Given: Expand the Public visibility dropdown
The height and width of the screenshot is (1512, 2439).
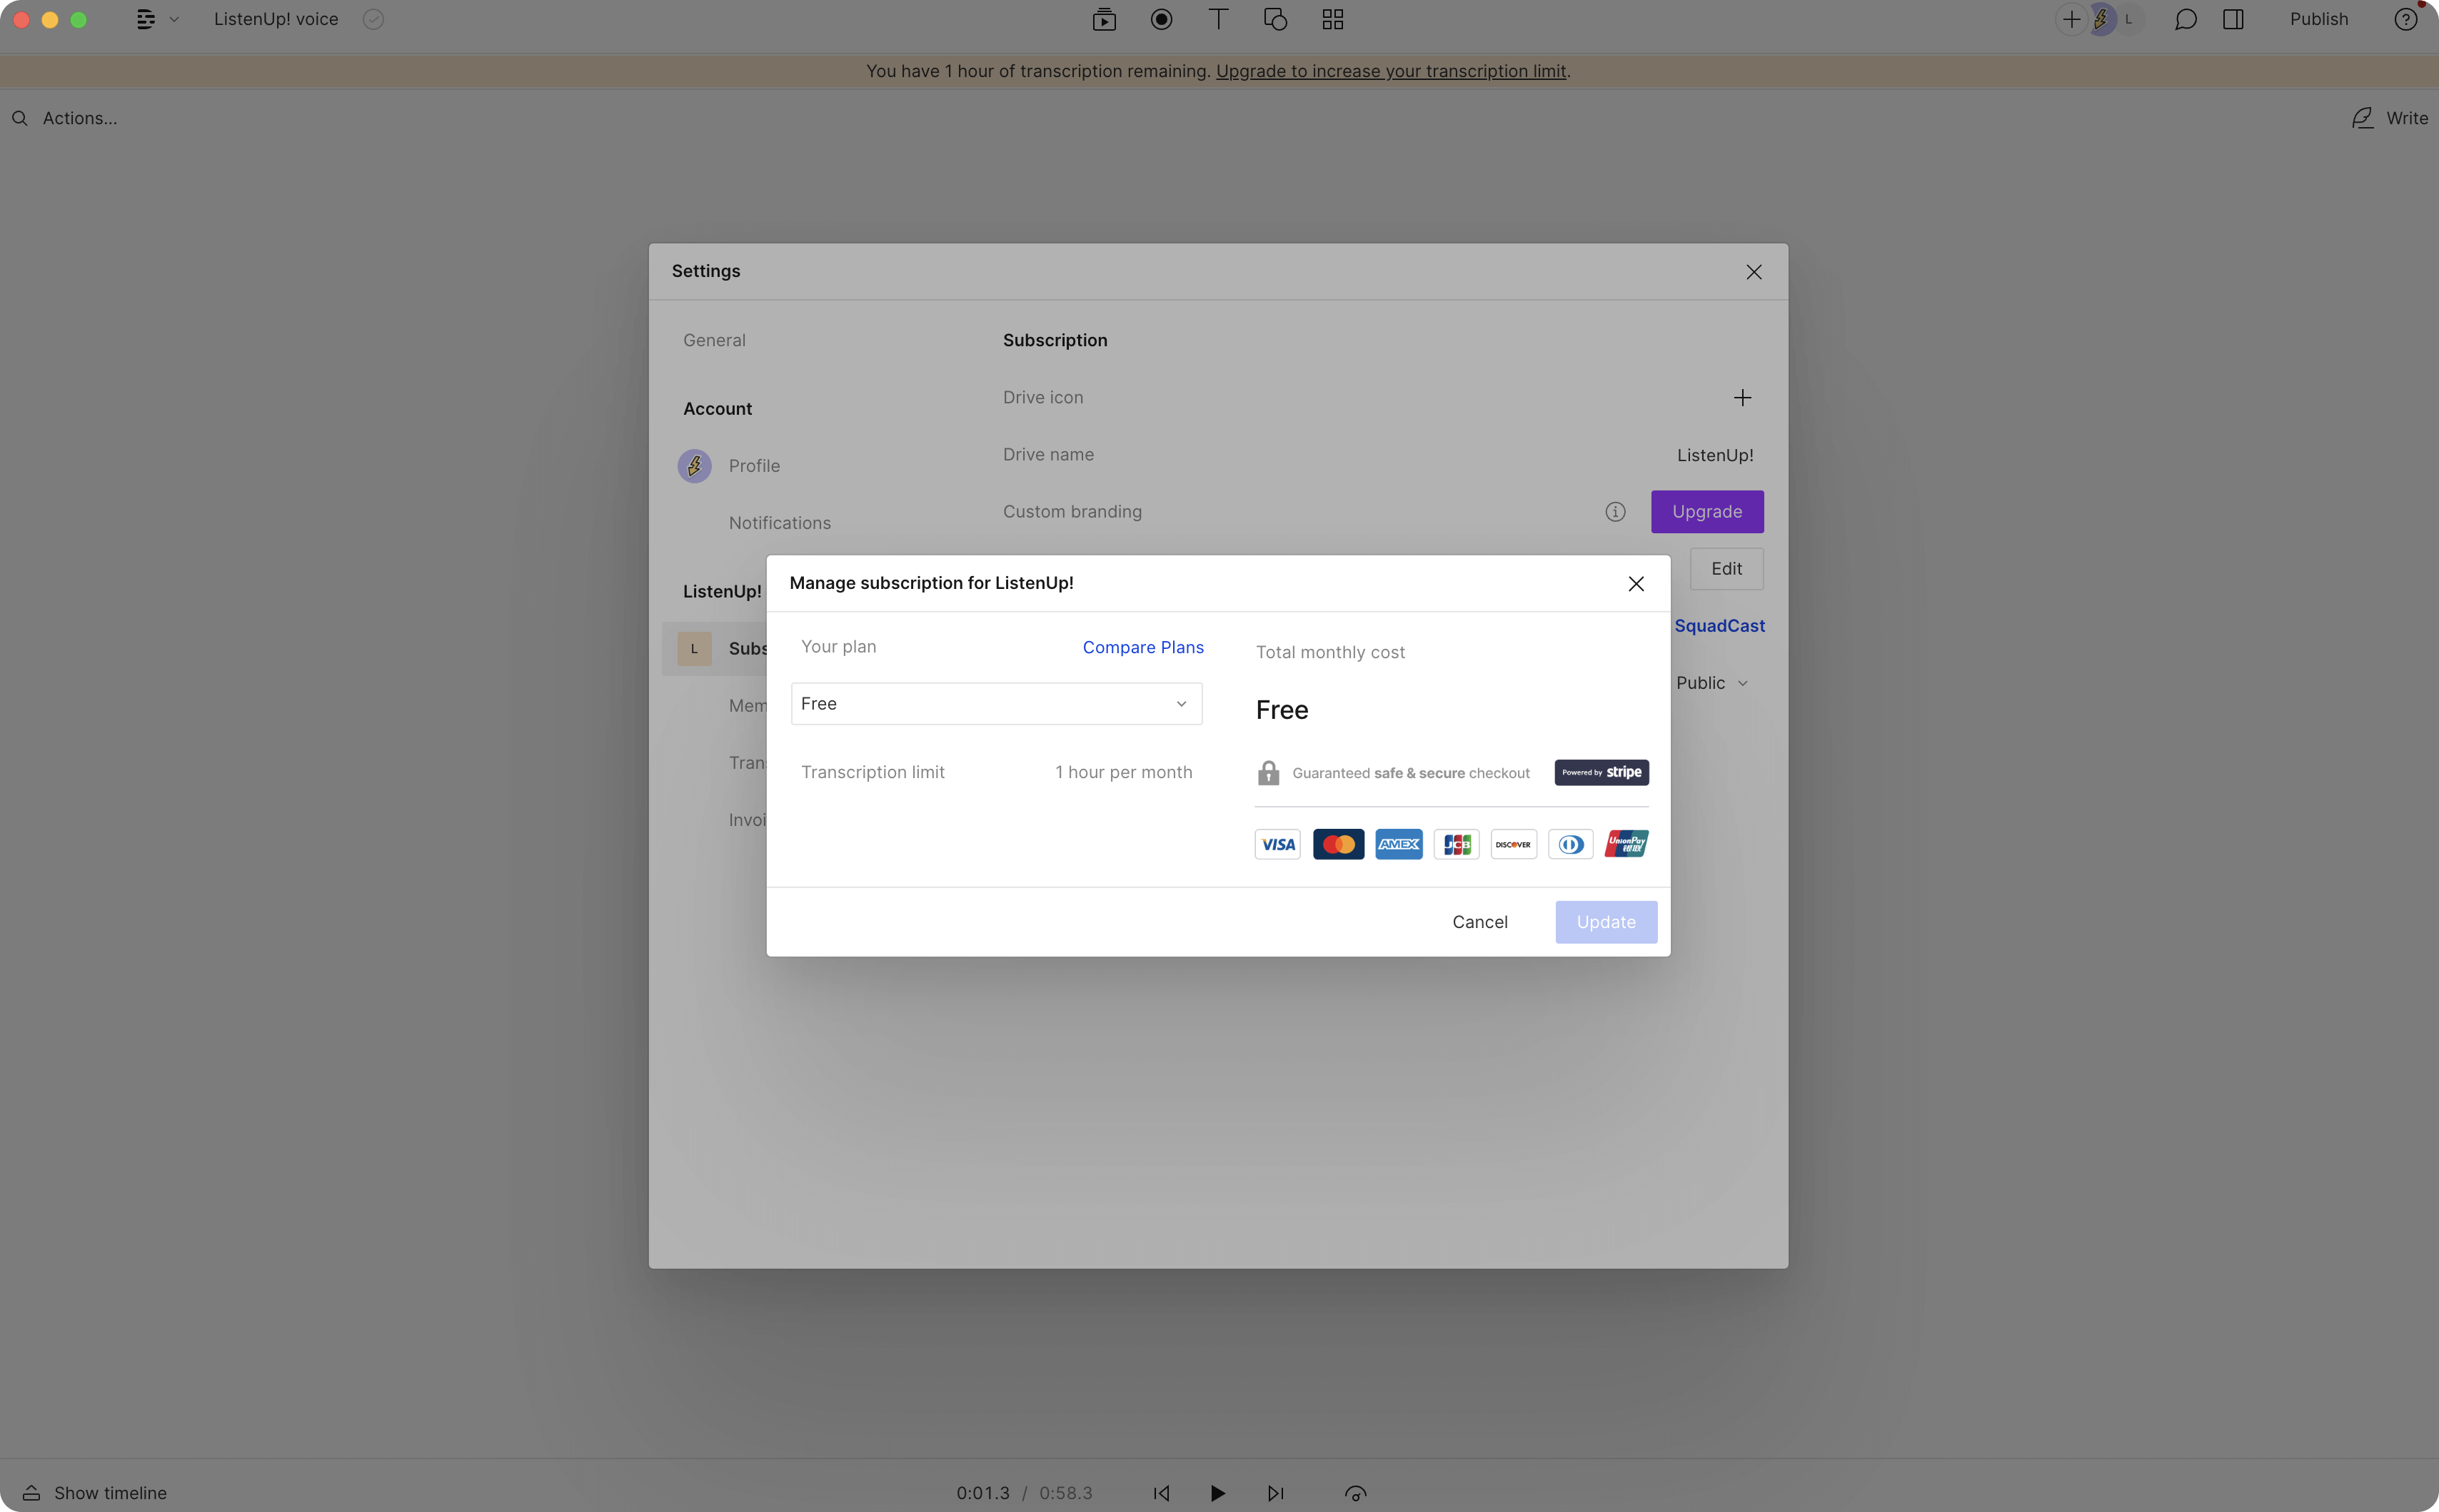Looking at the screenshot, I should (x=1711, y=683).
